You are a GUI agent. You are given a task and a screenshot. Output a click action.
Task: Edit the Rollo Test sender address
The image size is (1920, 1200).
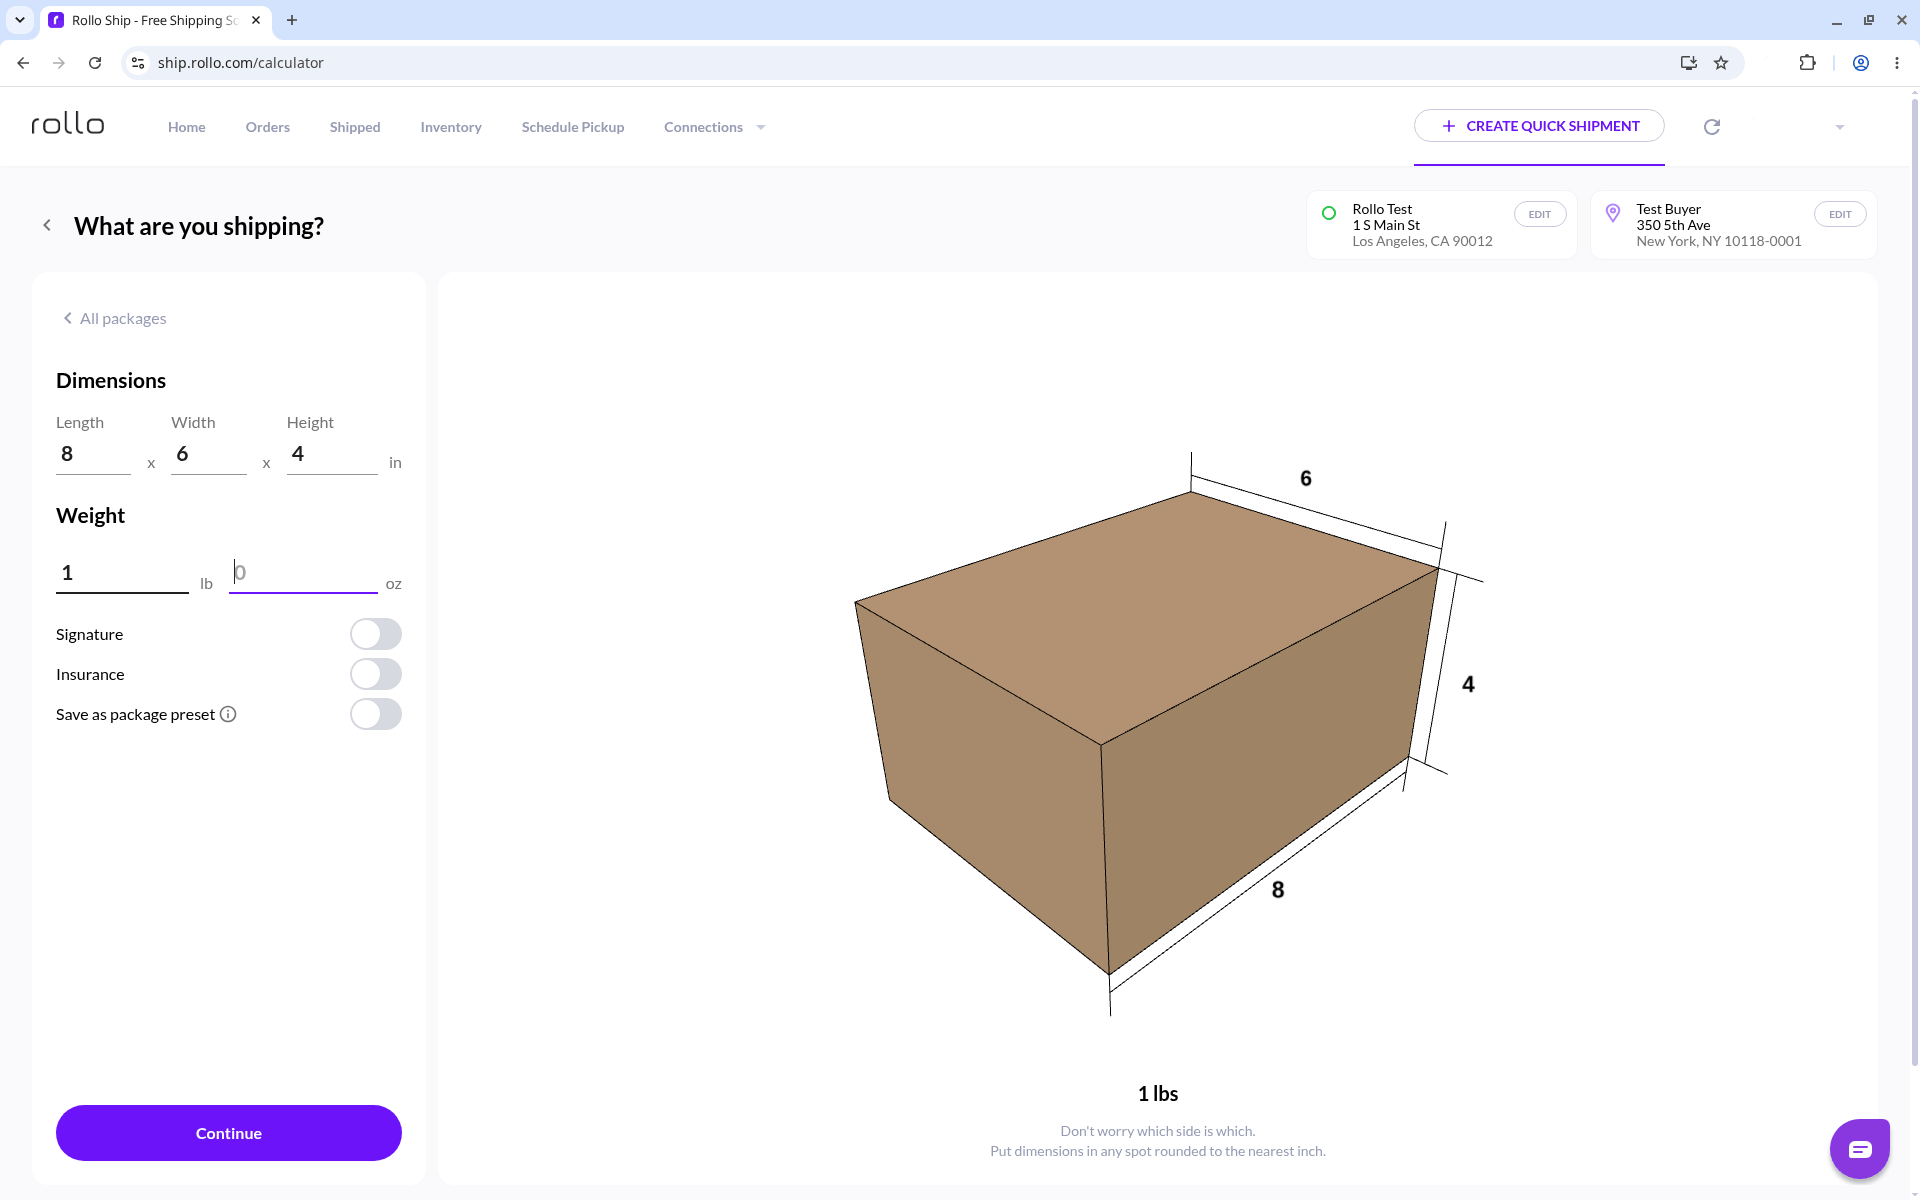pos(1540,214)
